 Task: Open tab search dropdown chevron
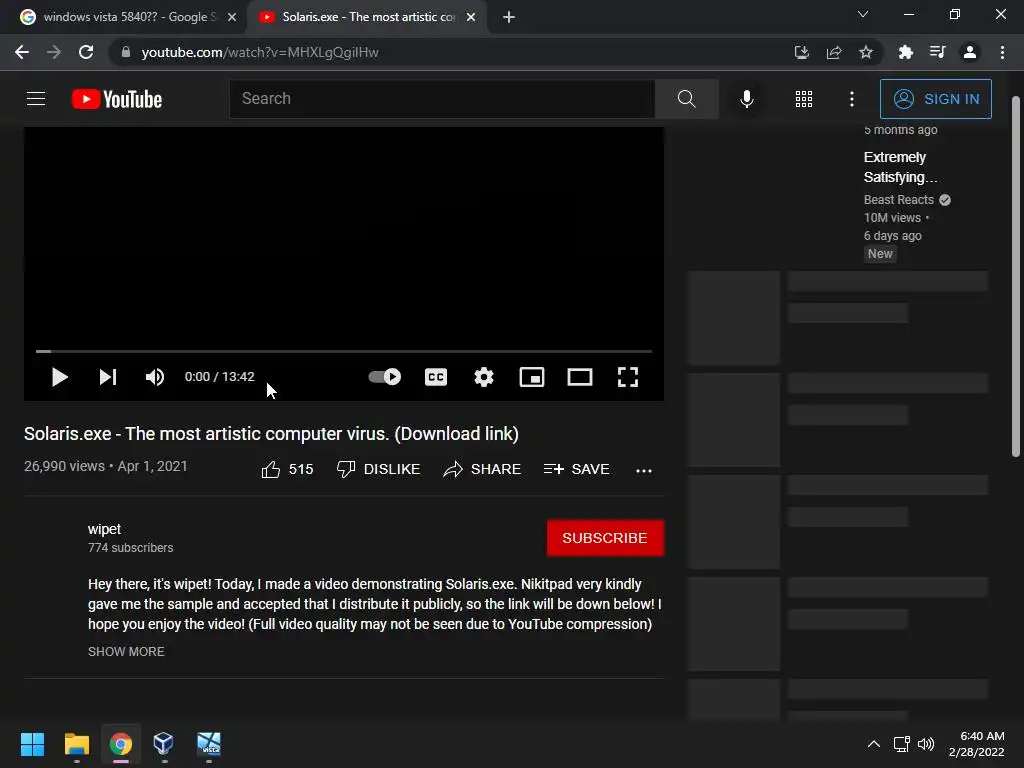pyautogui.click(x=863, y=14)
